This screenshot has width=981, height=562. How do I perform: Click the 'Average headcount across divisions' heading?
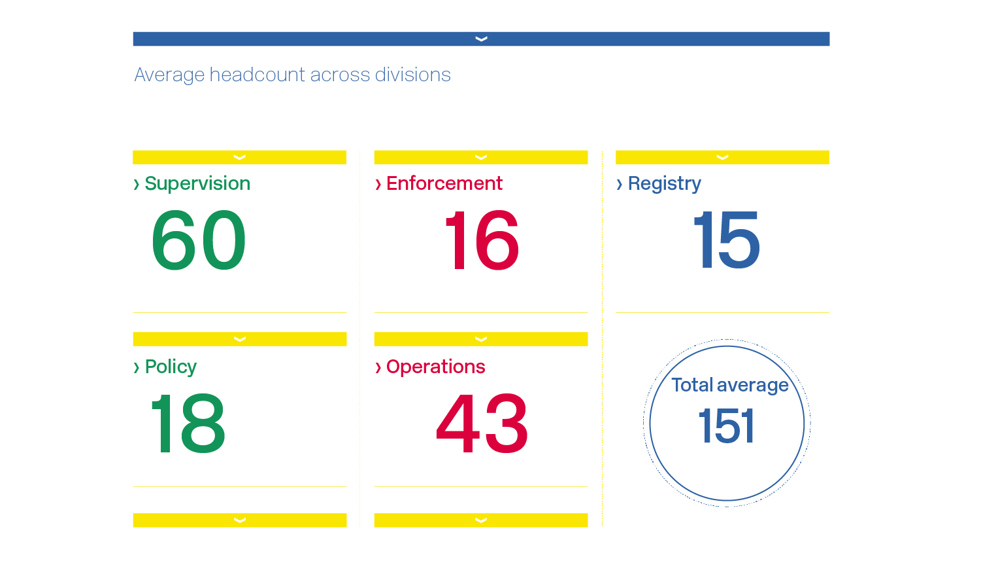pyautogui.click(x=292, y=75)
